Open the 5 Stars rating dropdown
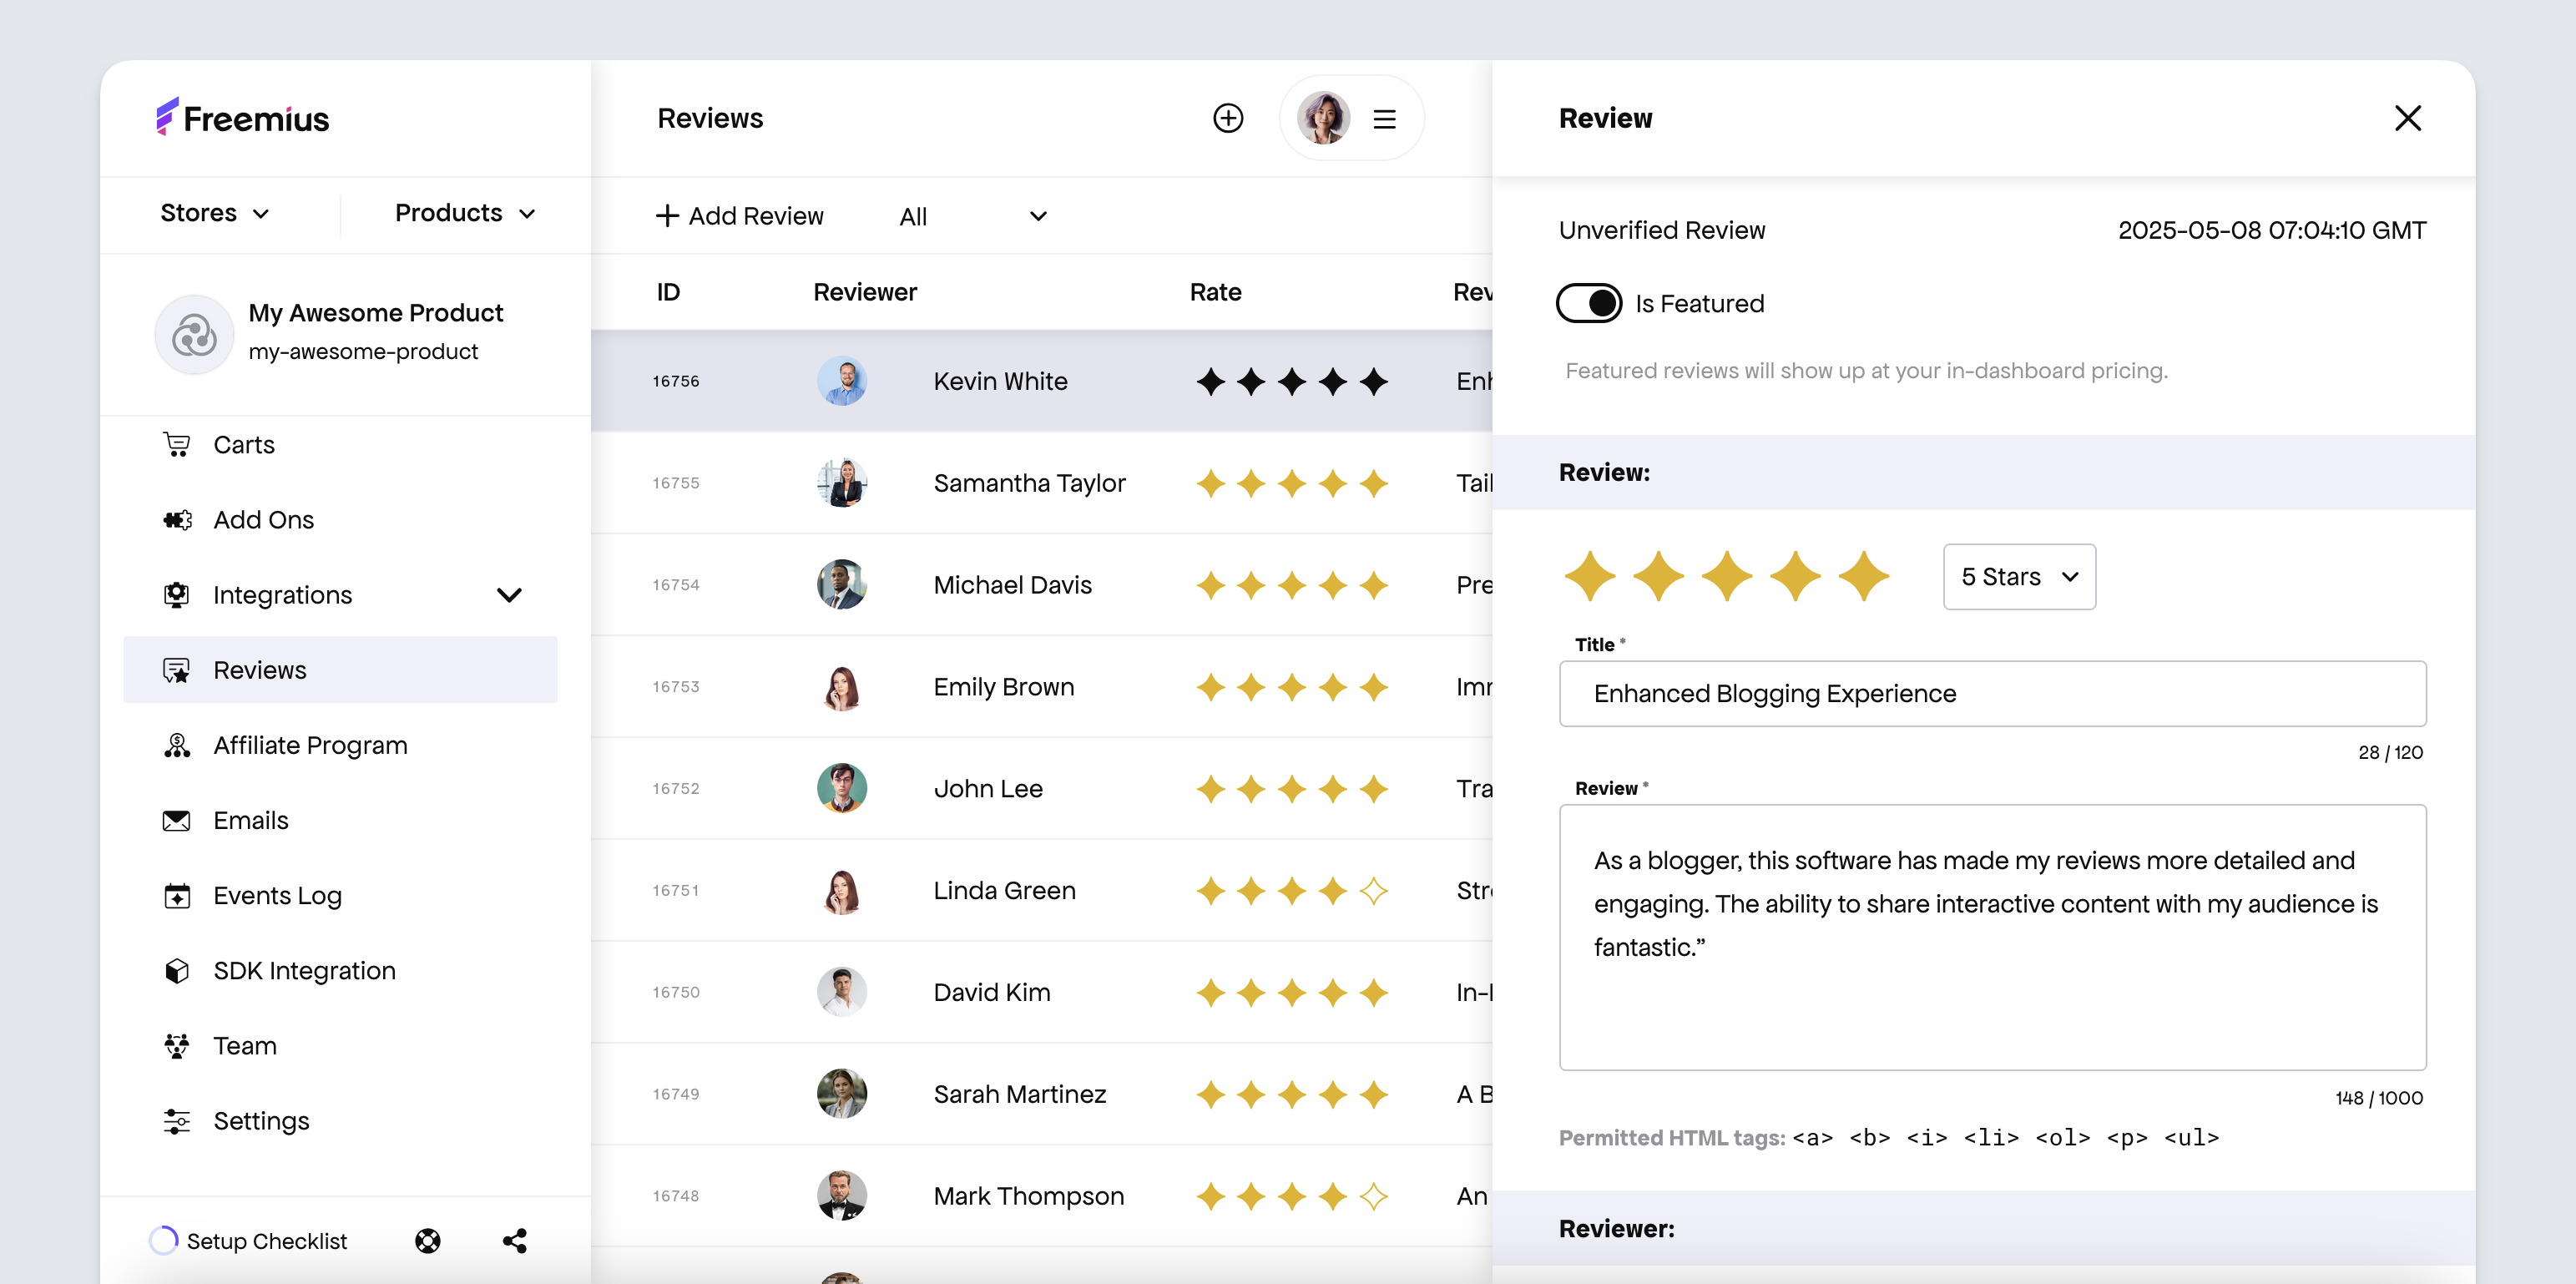This screenshot has width=2576, height=1284. point(2018,576)
